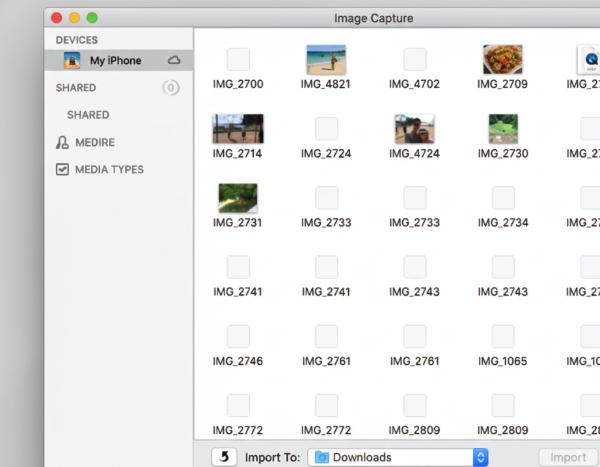600x467 pixels.
Task: Click the Image Capture window title
Action: 373,18
